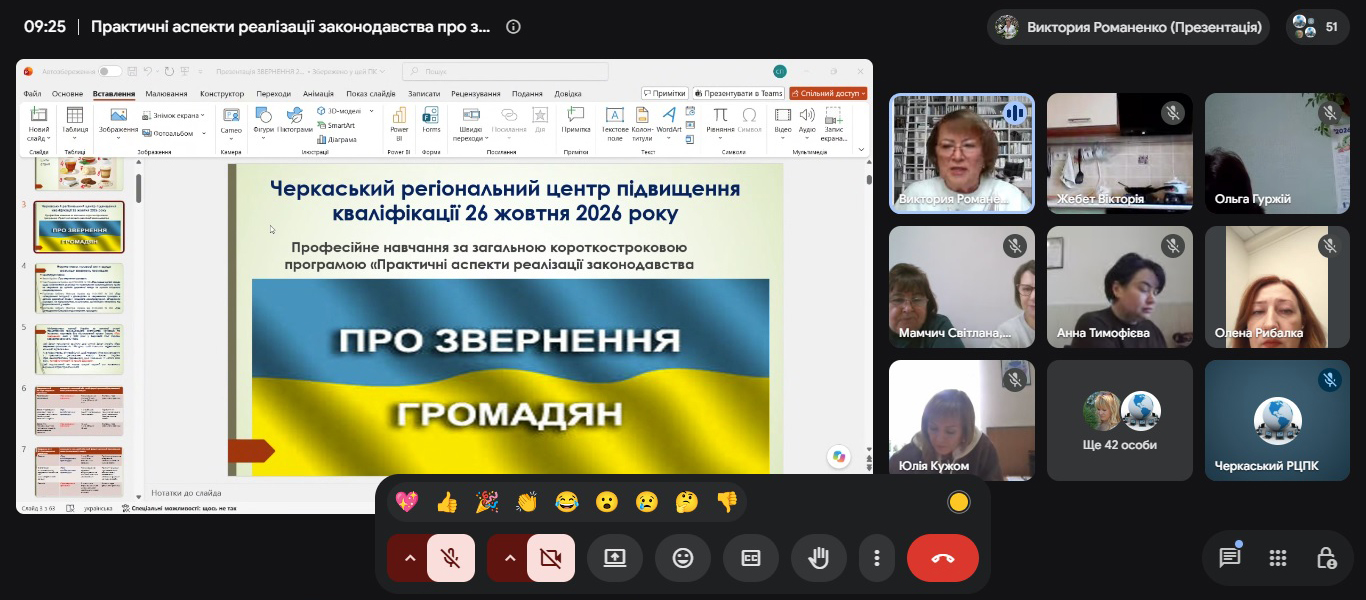Select Анна Тимофієва video tile
Viewport: 1366px width, 600px height.
click(x=1120, y=287)
